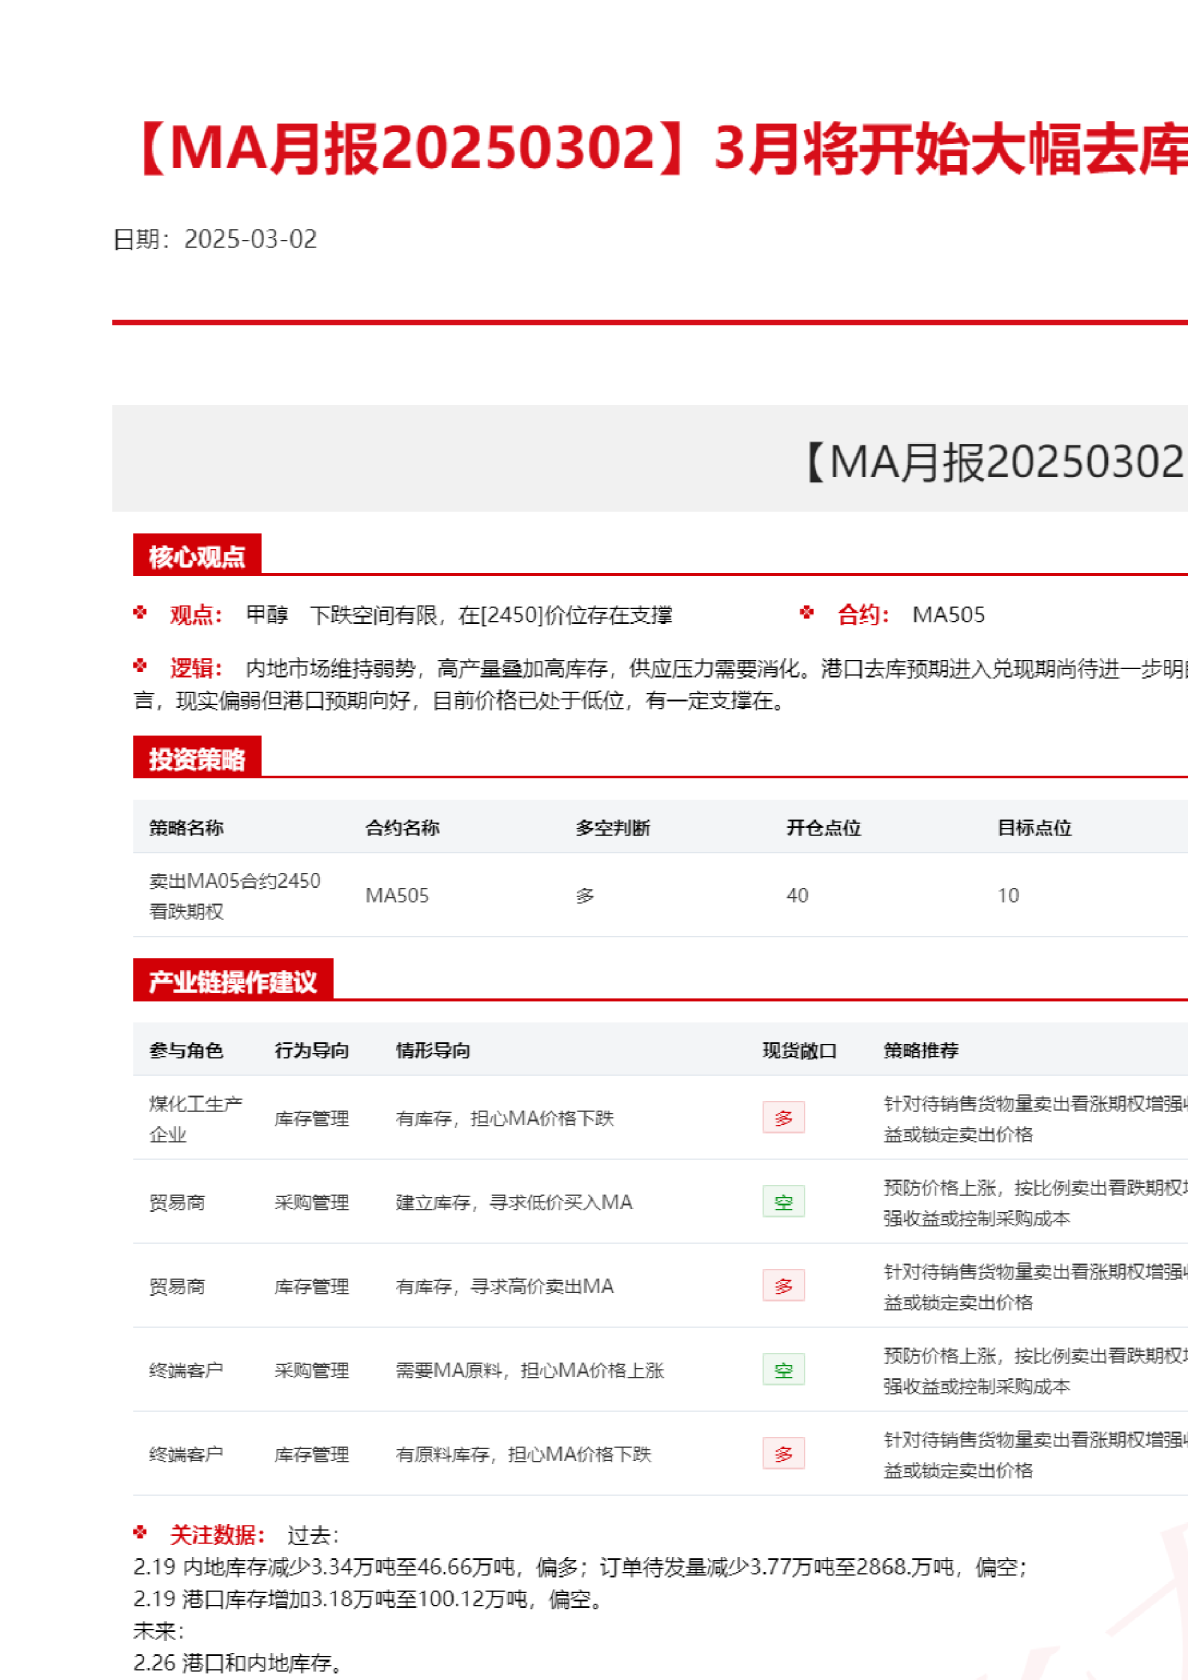Click the line starting 2.19 港口库存增加
Screen dimensions: 1188x1680
pyautogui.click(x=368, y=1599)
